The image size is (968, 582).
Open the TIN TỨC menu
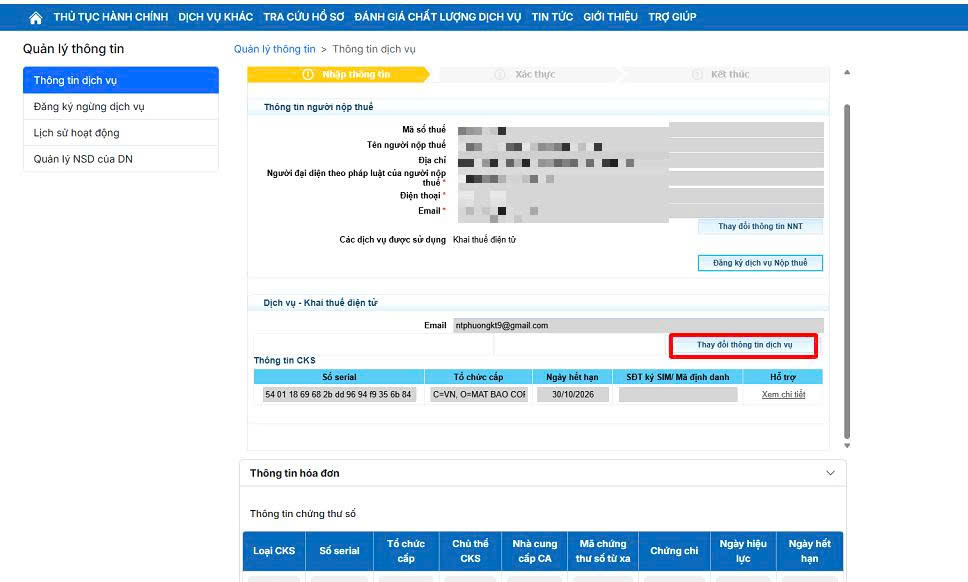(x=552, y=17)
